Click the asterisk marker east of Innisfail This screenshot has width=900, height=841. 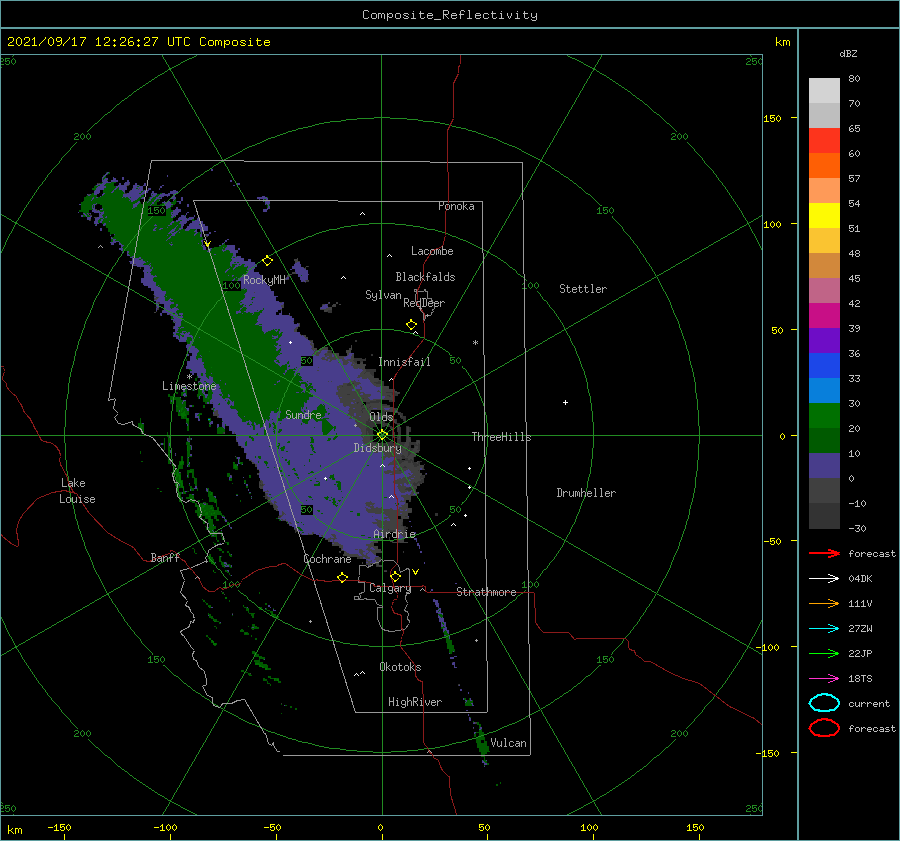coord(475,343)
